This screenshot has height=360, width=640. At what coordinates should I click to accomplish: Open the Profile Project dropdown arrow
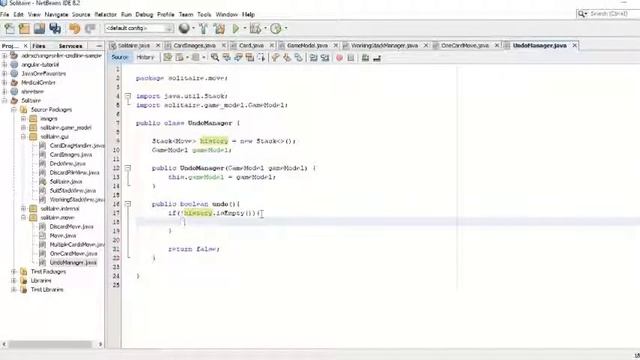pos(286,28)
